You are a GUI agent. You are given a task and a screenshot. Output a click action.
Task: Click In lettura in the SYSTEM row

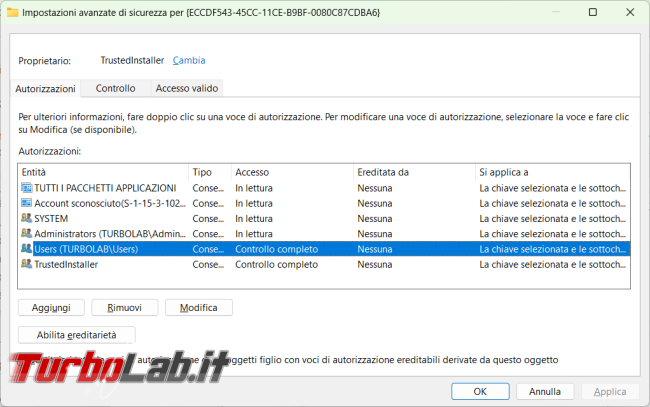[x=254, y=218]
